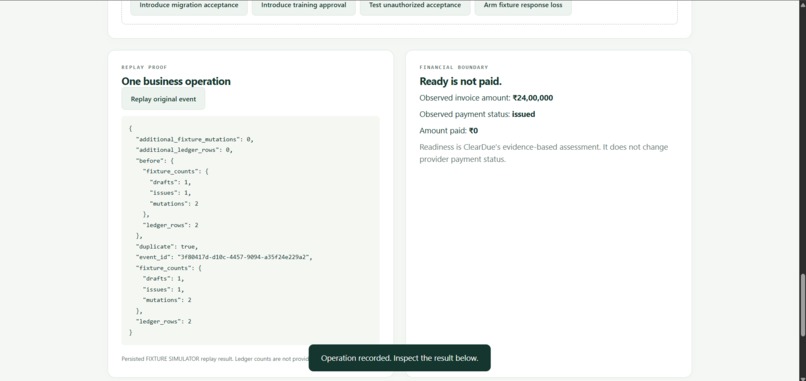Click the 'One business operation' heading
This screenshot has width=806, height=381.
pos(176,81)
